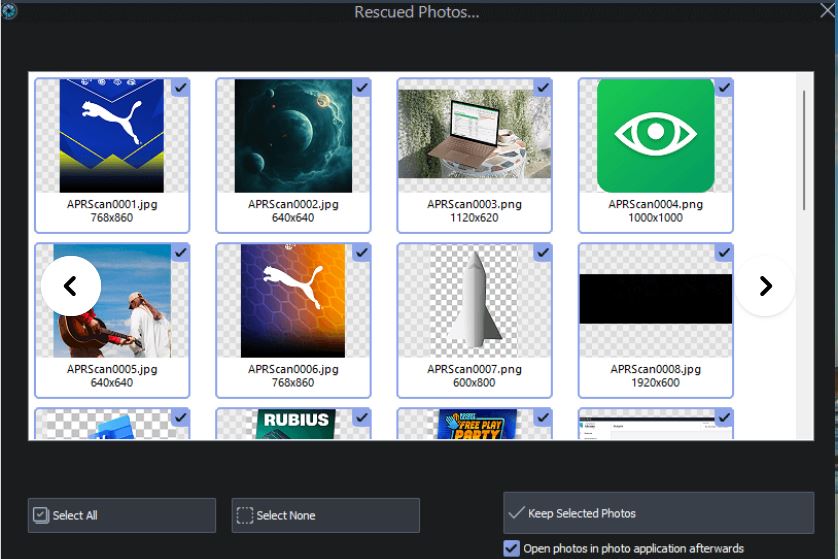Deselect APRScan0006.jpg using its checkmark

coord(362,253)
